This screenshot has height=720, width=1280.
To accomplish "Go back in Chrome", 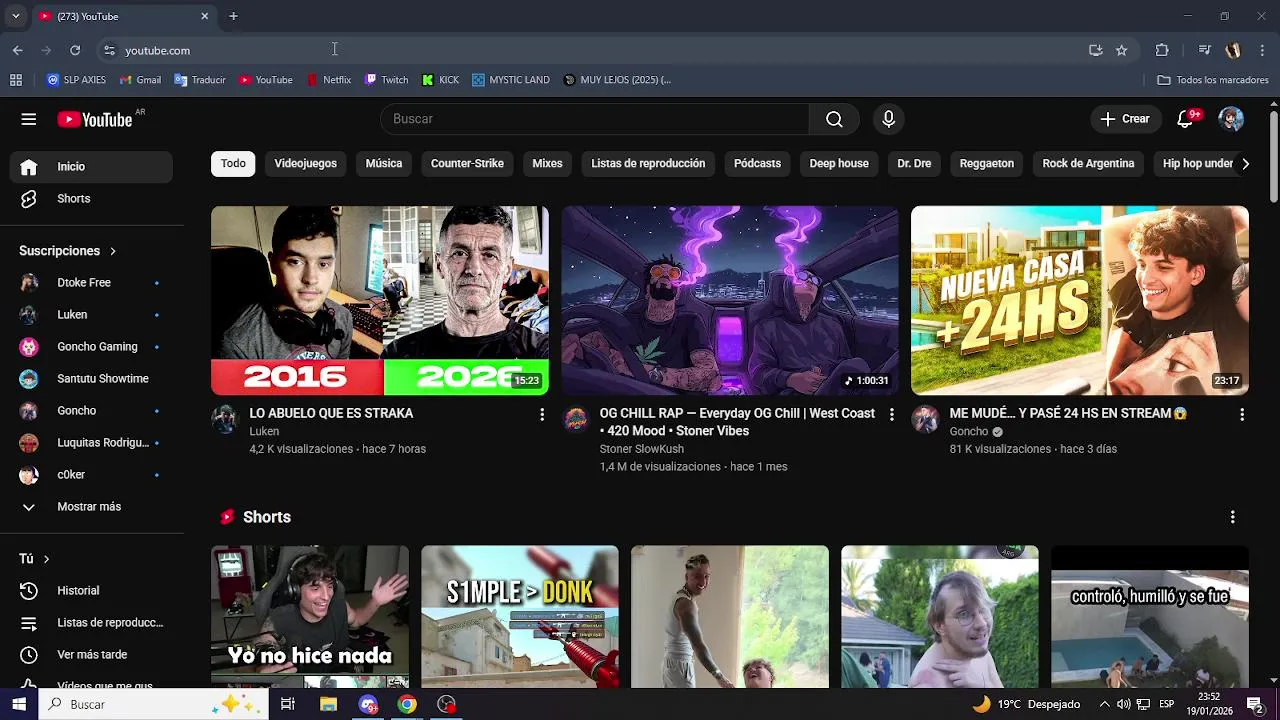I will pyautogui.click(x=18, y=50).
